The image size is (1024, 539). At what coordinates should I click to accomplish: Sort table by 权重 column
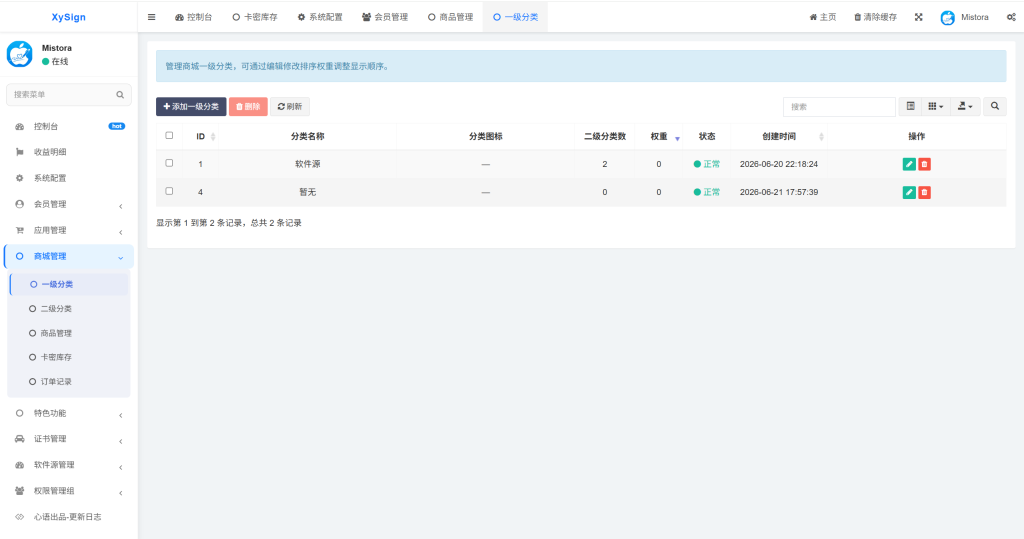[x=659, y=137]
